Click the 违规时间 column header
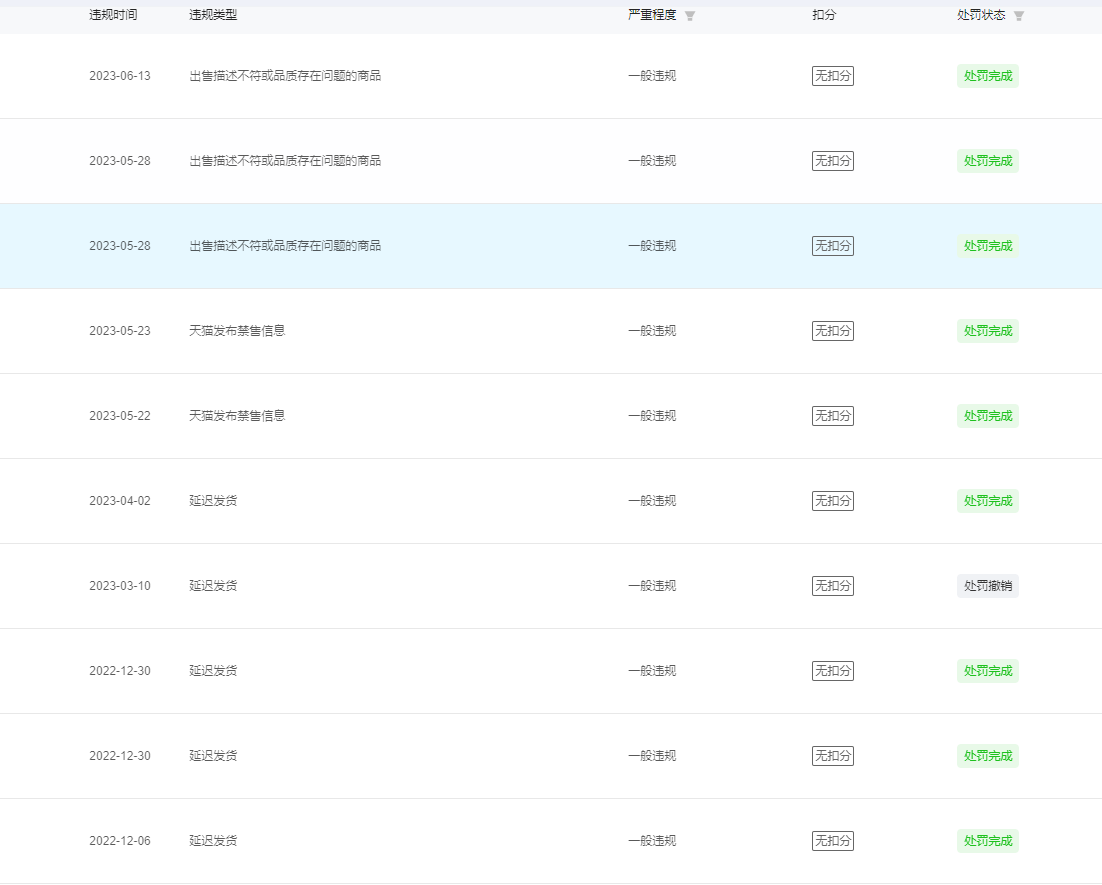This screenshot has height=885, width=1102. coord(113,15)
